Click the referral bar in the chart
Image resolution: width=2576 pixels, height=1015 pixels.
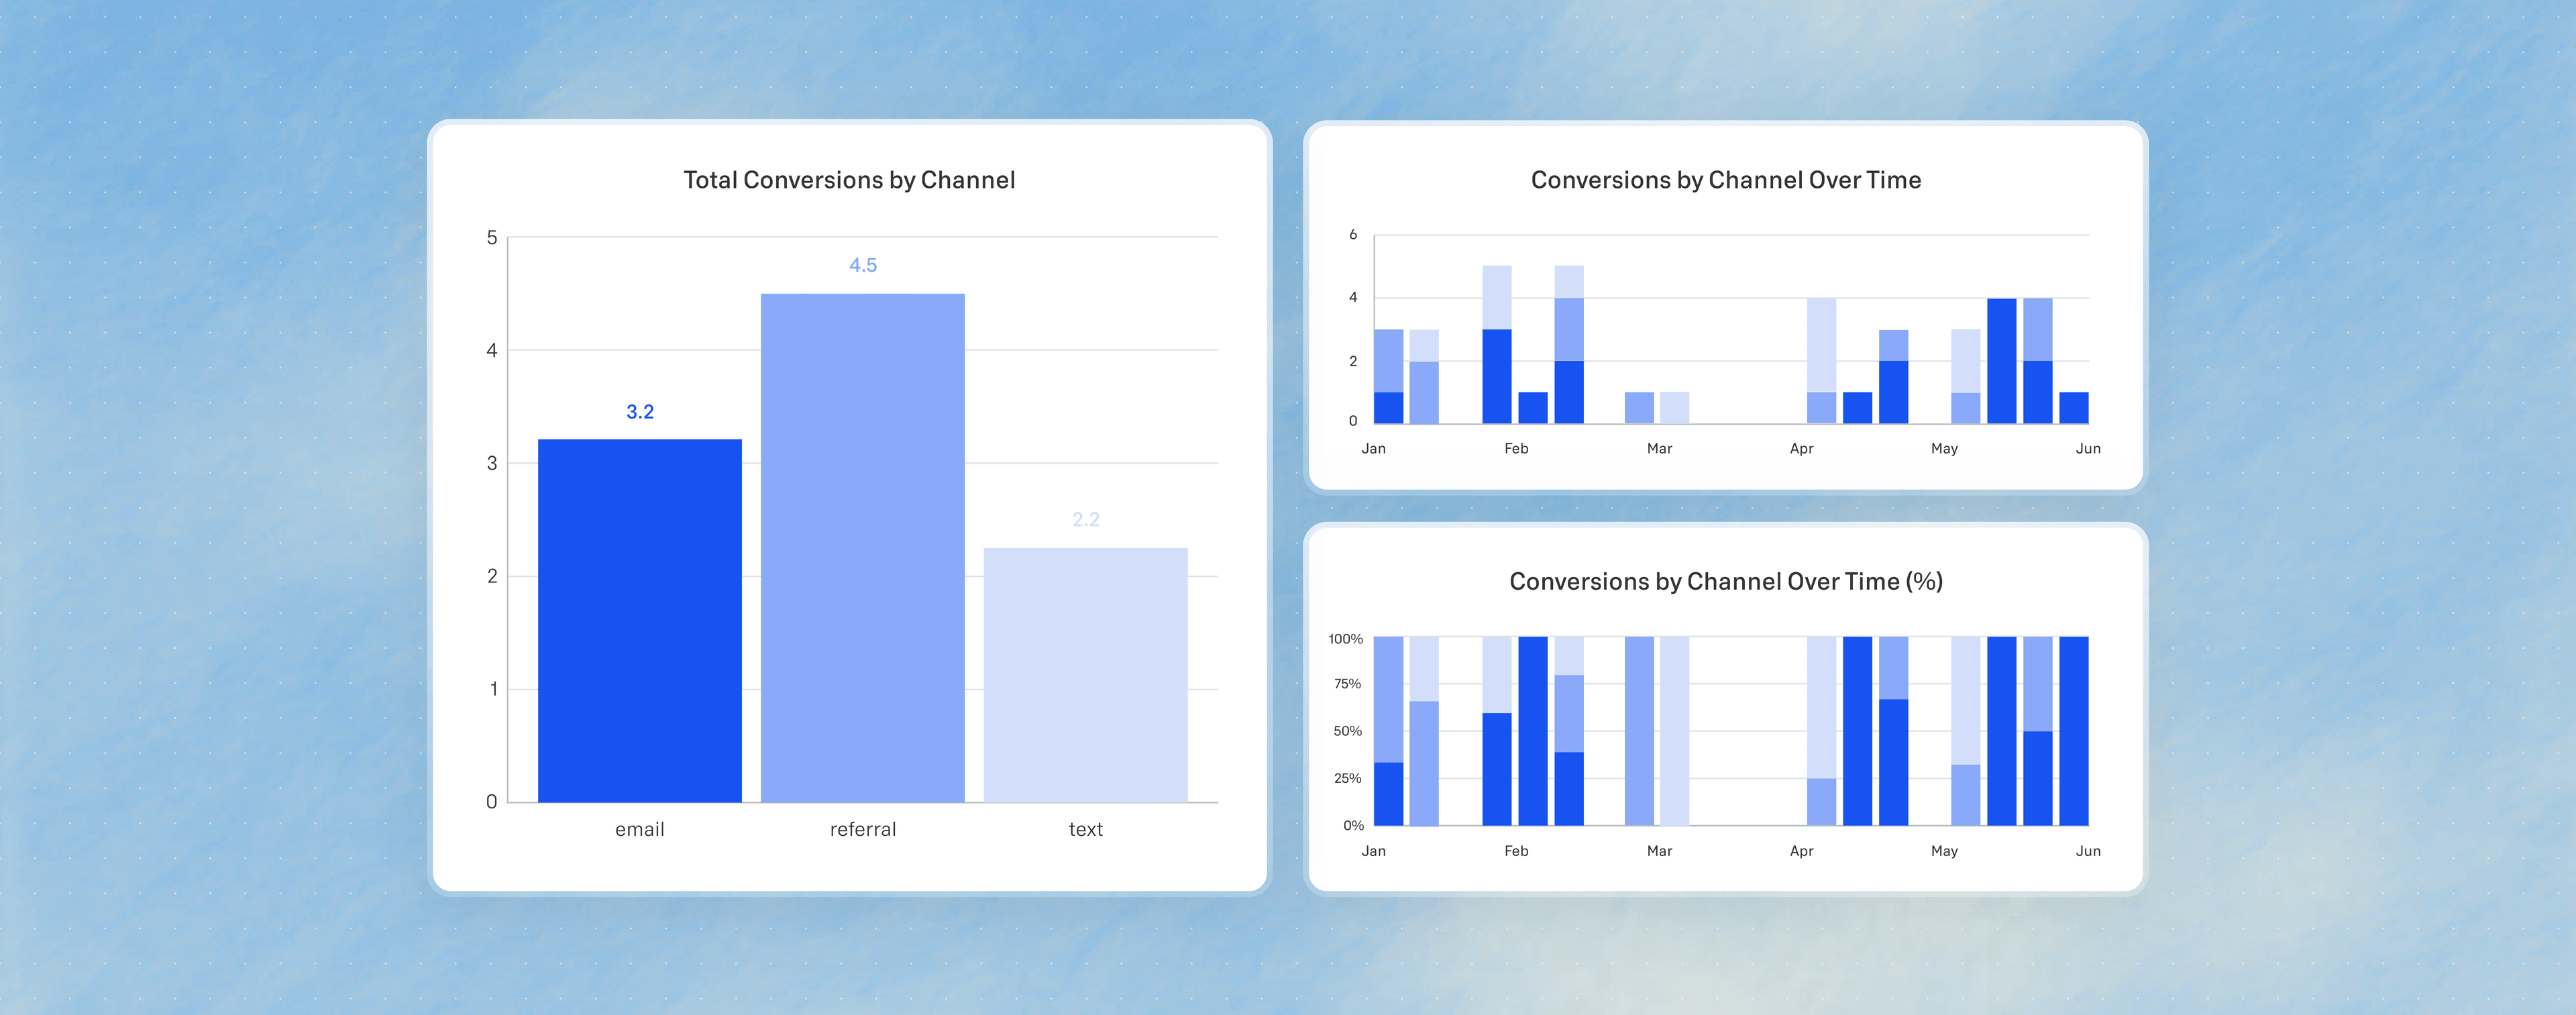(862, 547)
